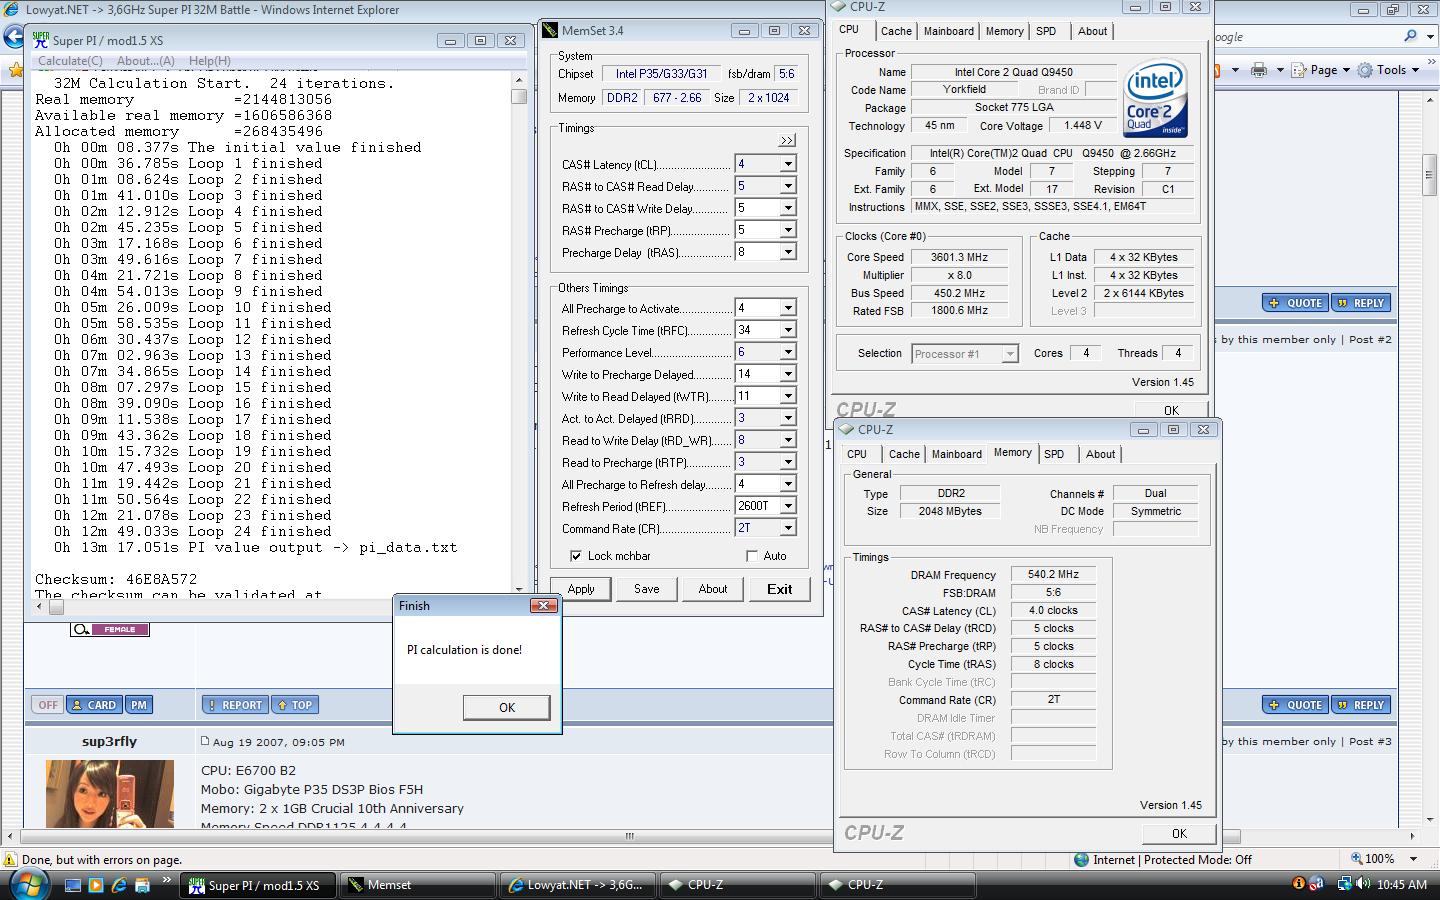The width and height of the screenshot is (1440, 900).
Task: Switch to Mainboard tab in lower CPU-Z window
Action: click(957, 454)
